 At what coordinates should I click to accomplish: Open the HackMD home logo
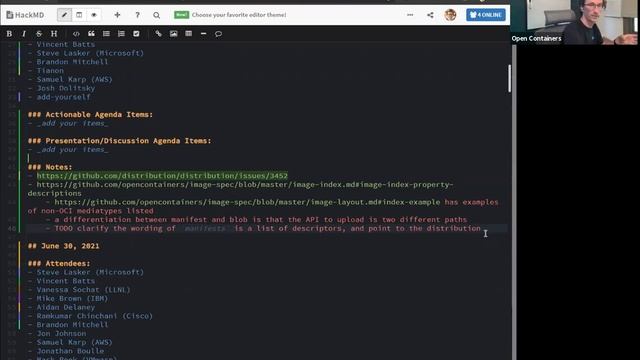coord(25,15)
